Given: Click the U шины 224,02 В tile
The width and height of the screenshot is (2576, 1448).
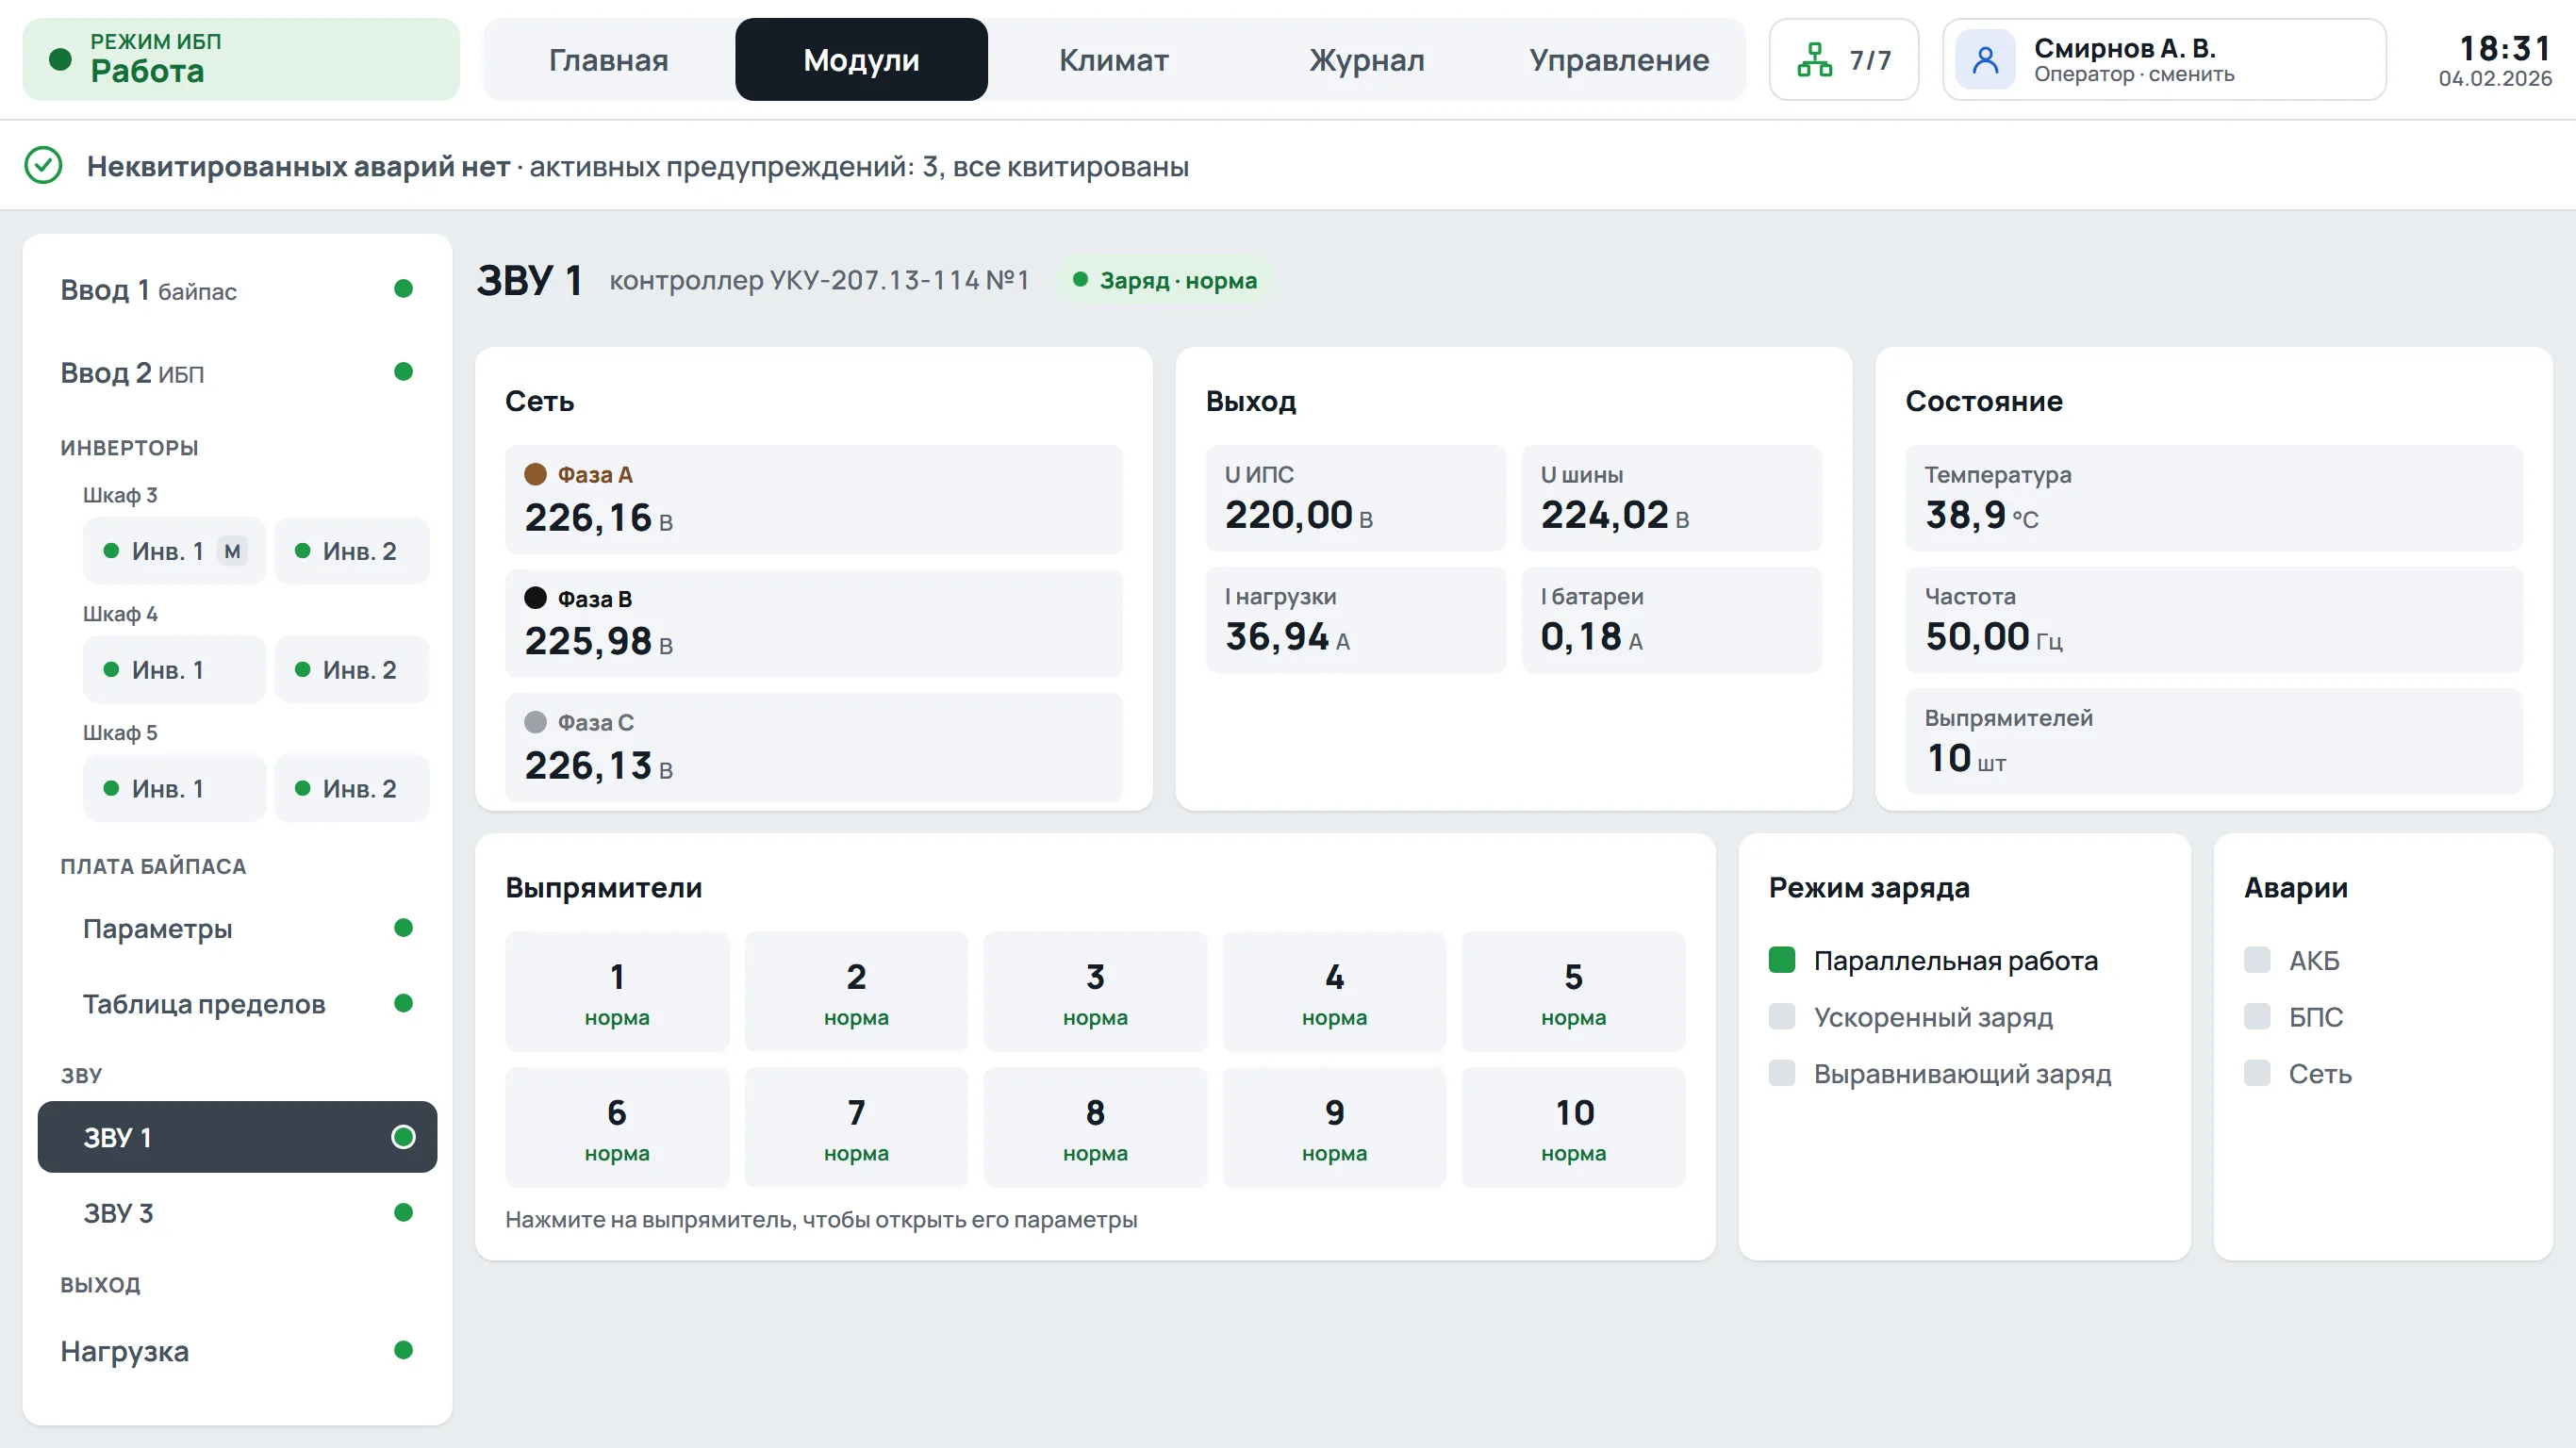Looking at the screenshot, I should pyautogui.click(x=1672, y=498).
